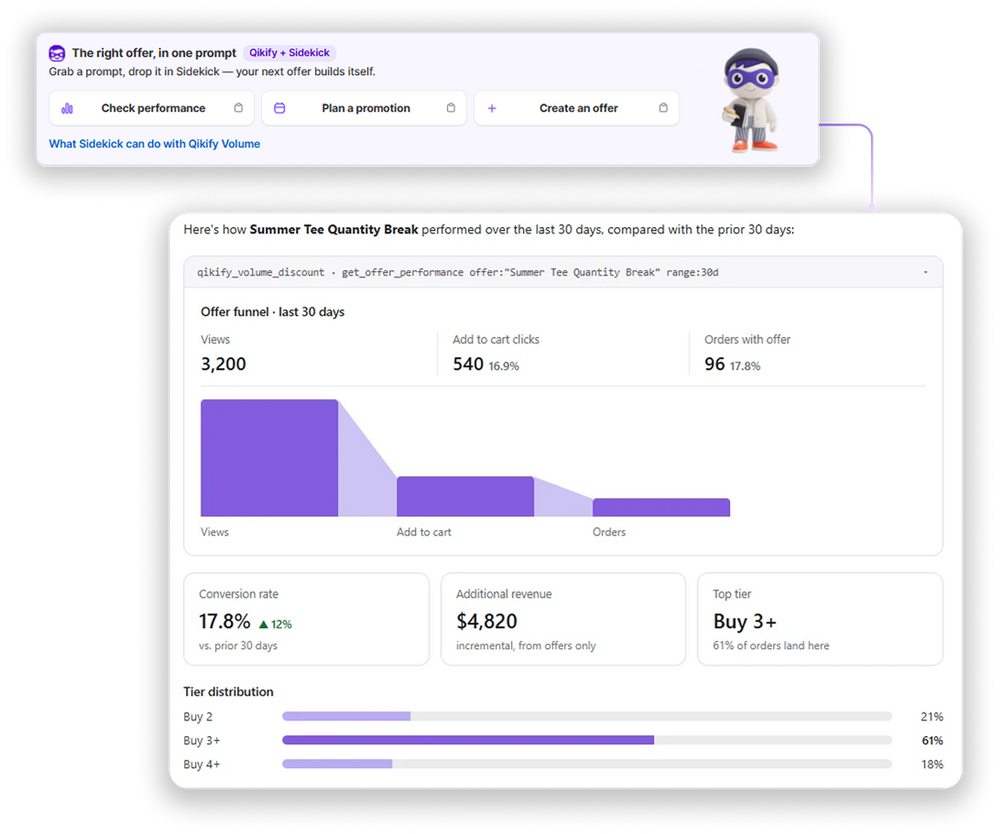The image size is (1000, 834).
Task: Click the 'vs. prior 30 days' caption
Action: 238,645
